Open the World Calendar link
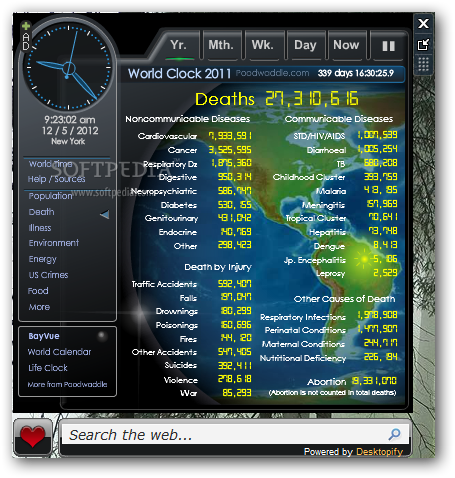 click(x=59, y=352)
